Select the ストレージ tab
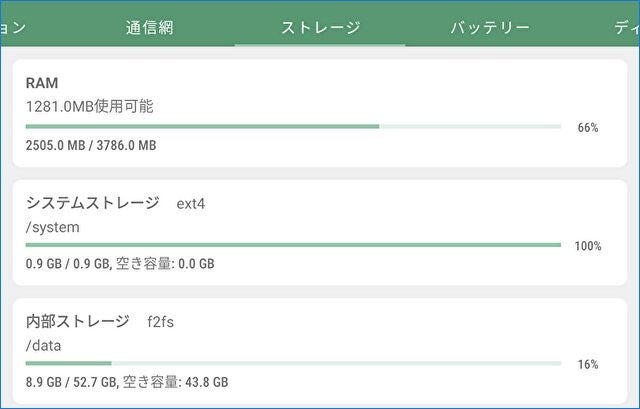Screen dimensions: 640x409 tap(320, 27)
